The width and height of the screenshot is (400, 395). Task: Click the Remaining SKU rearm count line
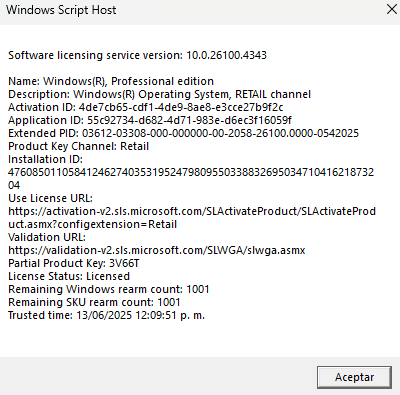pyautogui.click(x=94, y=302)
